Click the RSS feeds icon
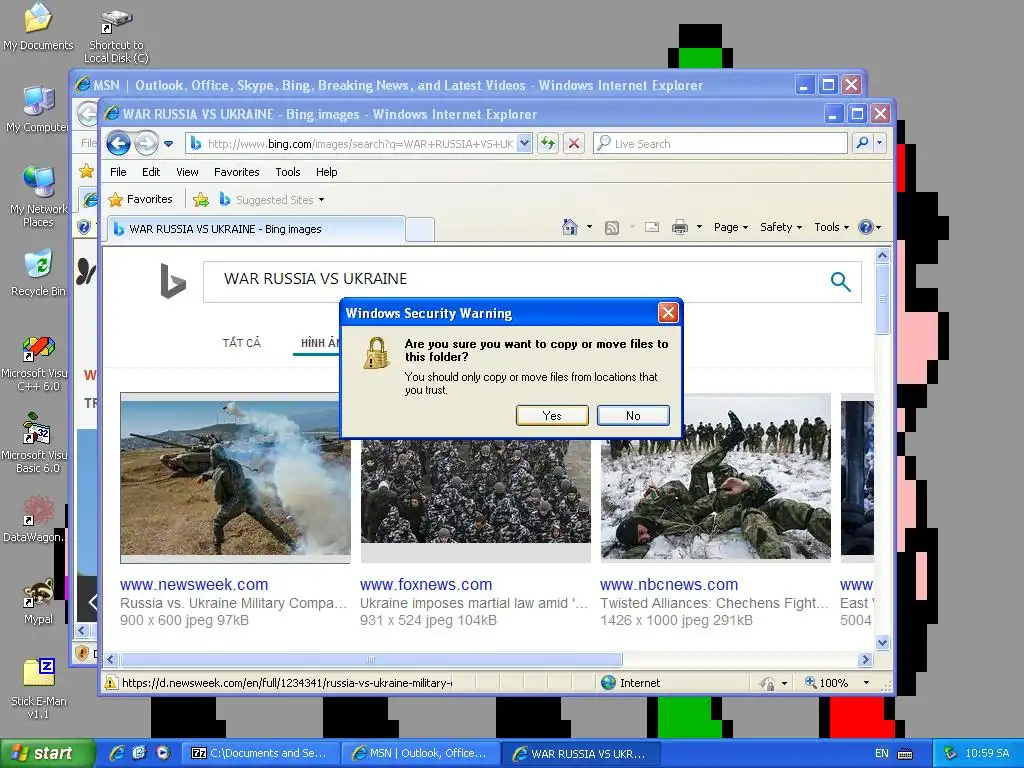1024x768 pixels. tap(612, 227)
